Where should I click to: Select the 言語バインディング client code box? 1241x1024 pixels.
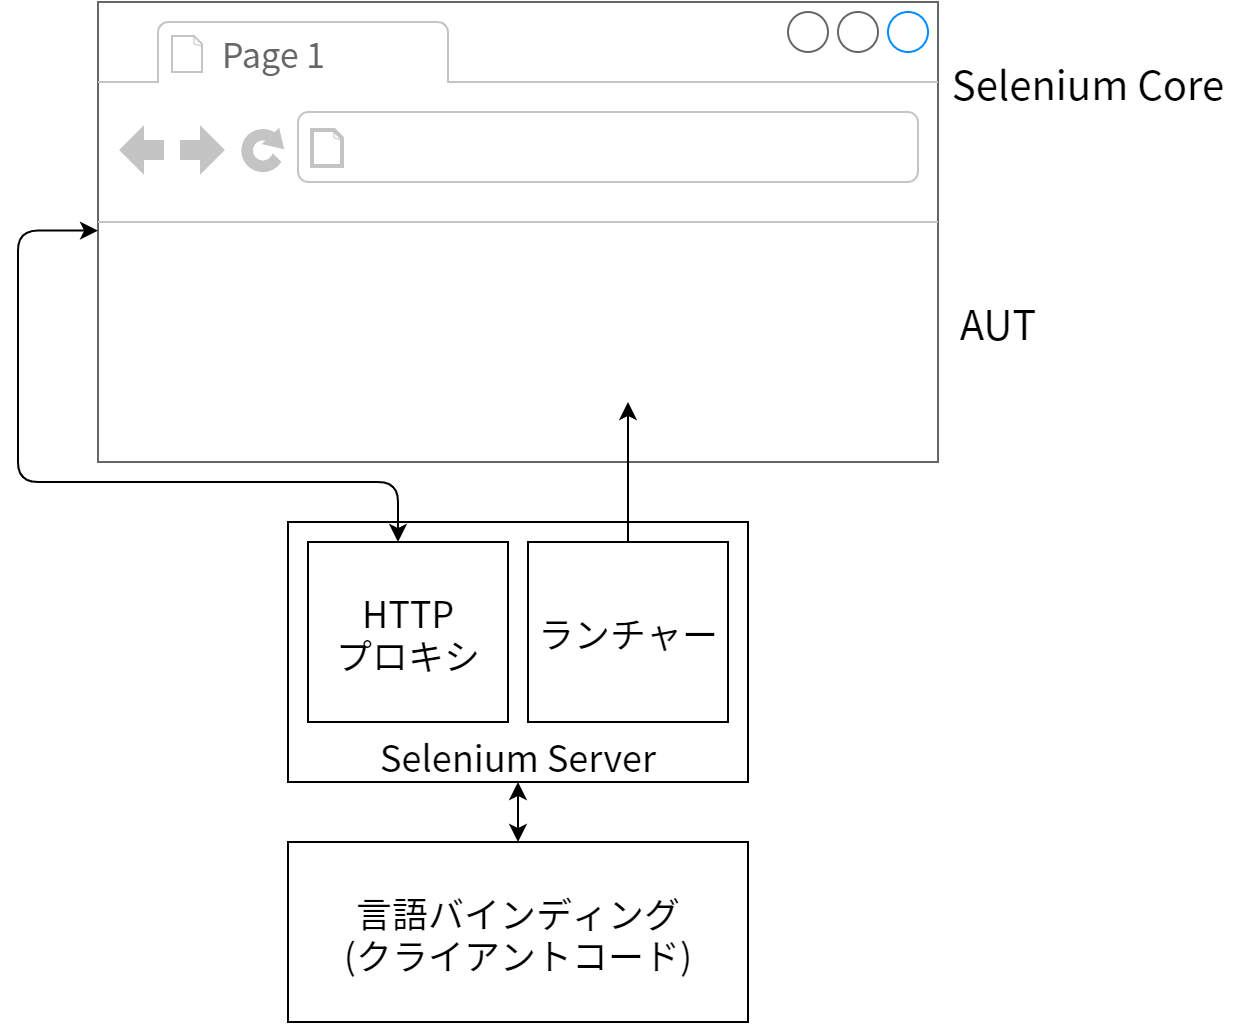tap(518, 932)
